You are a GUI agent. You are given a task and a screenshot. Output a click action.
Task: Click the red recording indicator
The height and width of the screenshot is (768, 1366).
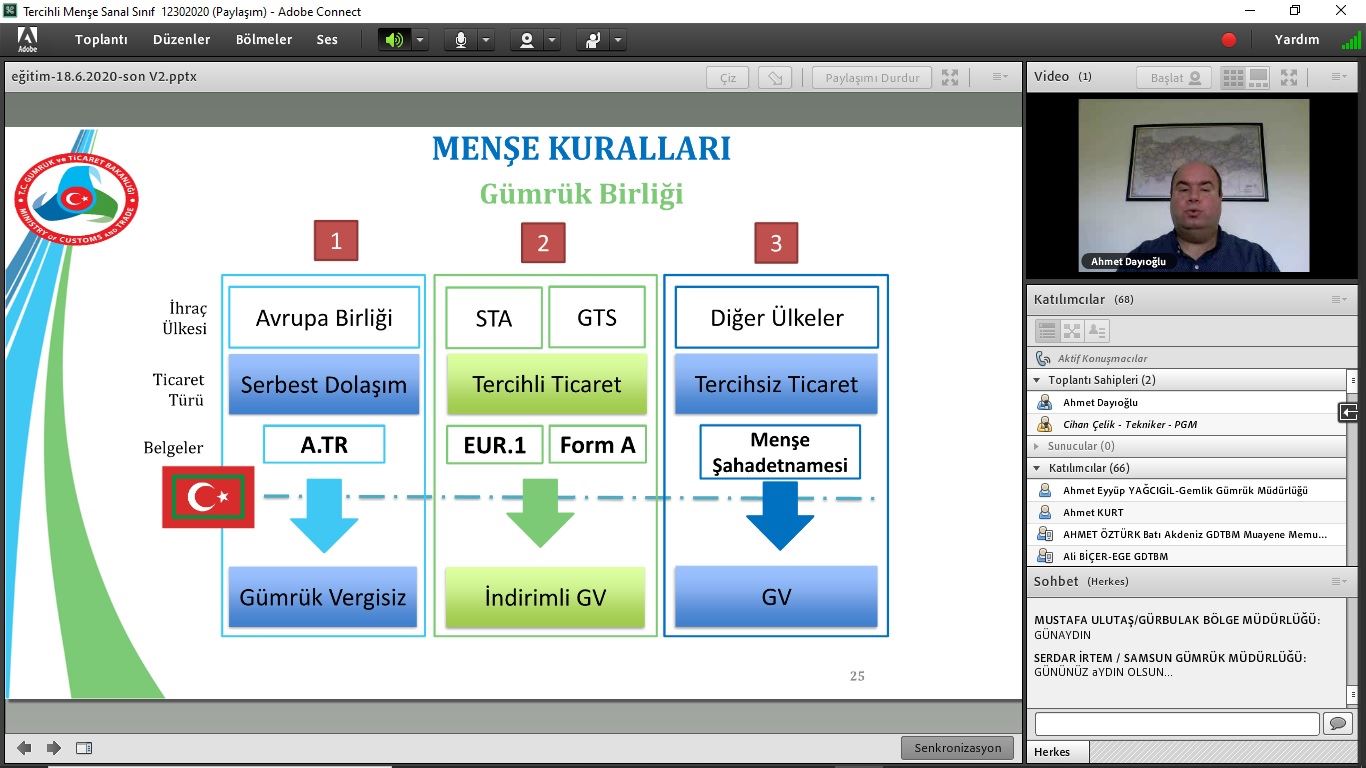pos(1229,40)
